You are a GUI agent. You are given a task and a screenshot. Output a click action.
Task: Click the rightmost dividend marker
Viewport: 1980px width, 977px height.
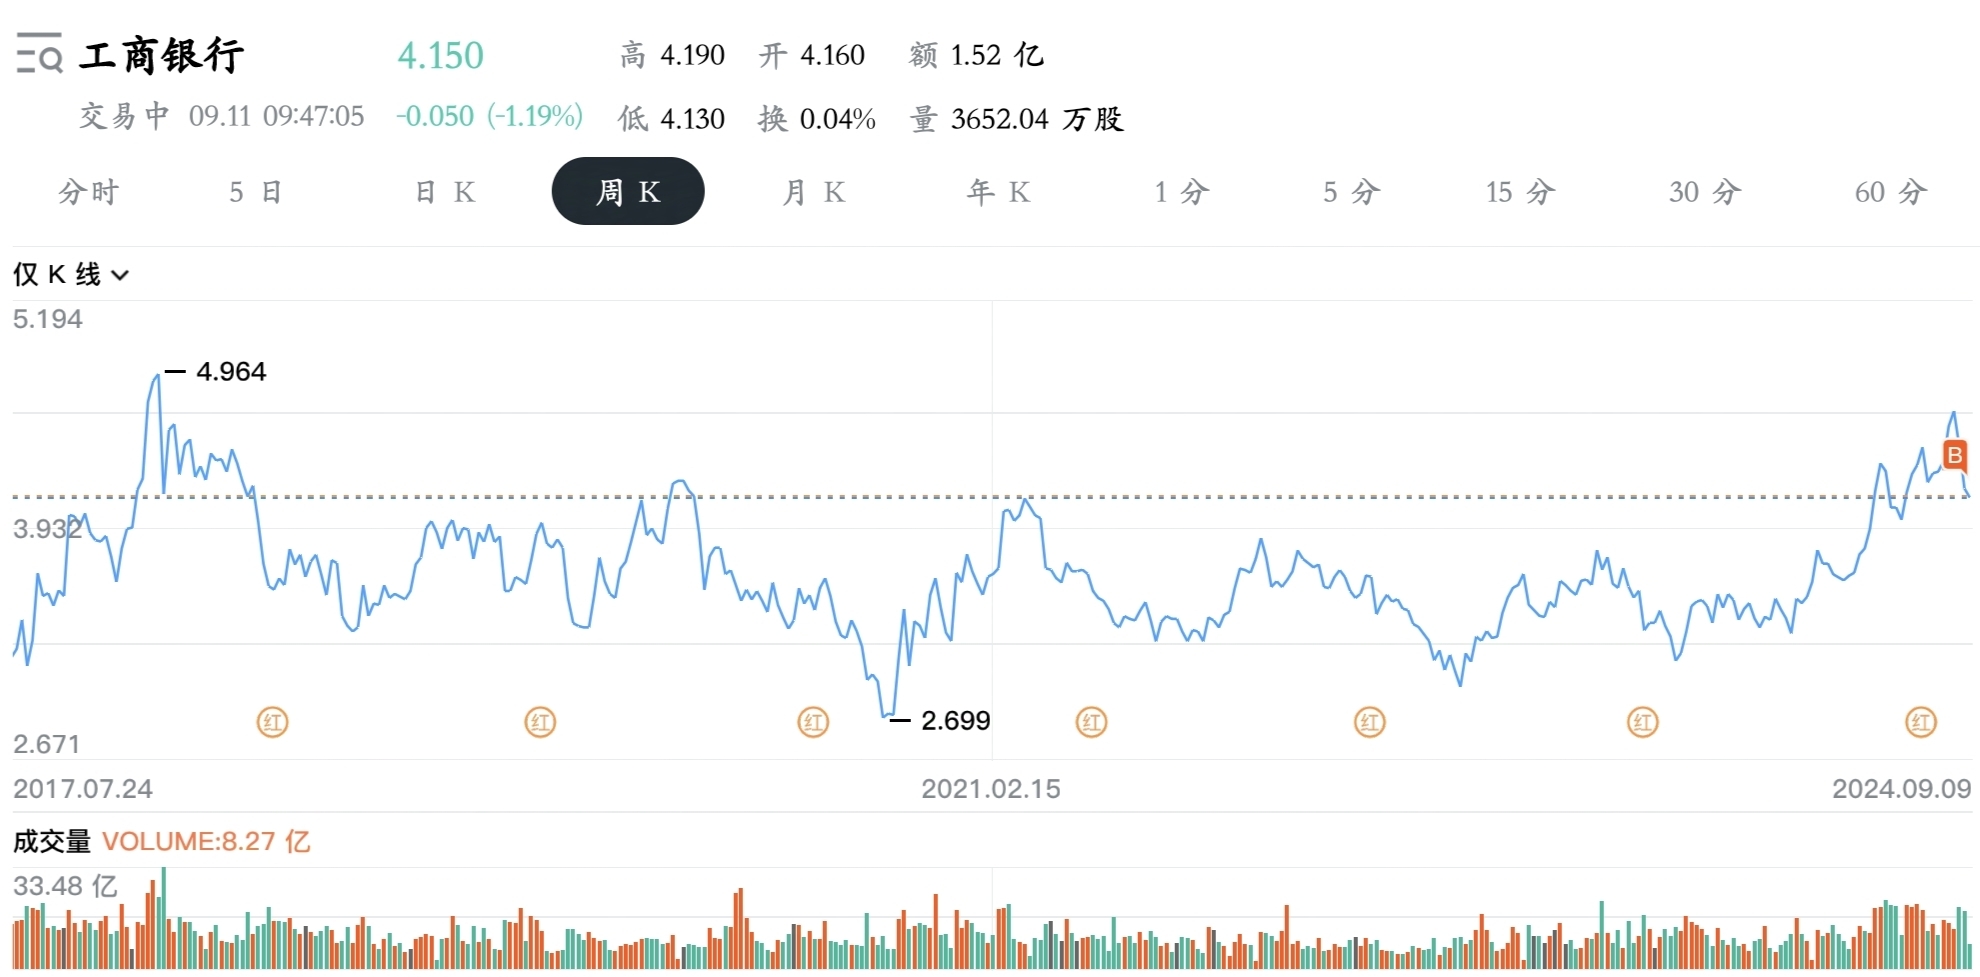tap(1920, 722)
